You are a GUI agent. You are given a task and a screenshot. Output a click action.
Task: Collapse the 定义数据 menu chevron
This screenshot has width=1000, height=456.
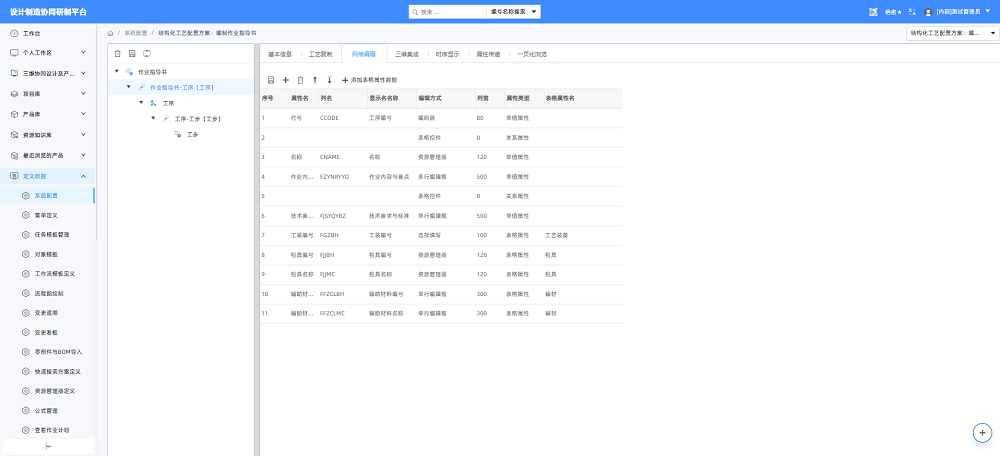pos(84,176)
